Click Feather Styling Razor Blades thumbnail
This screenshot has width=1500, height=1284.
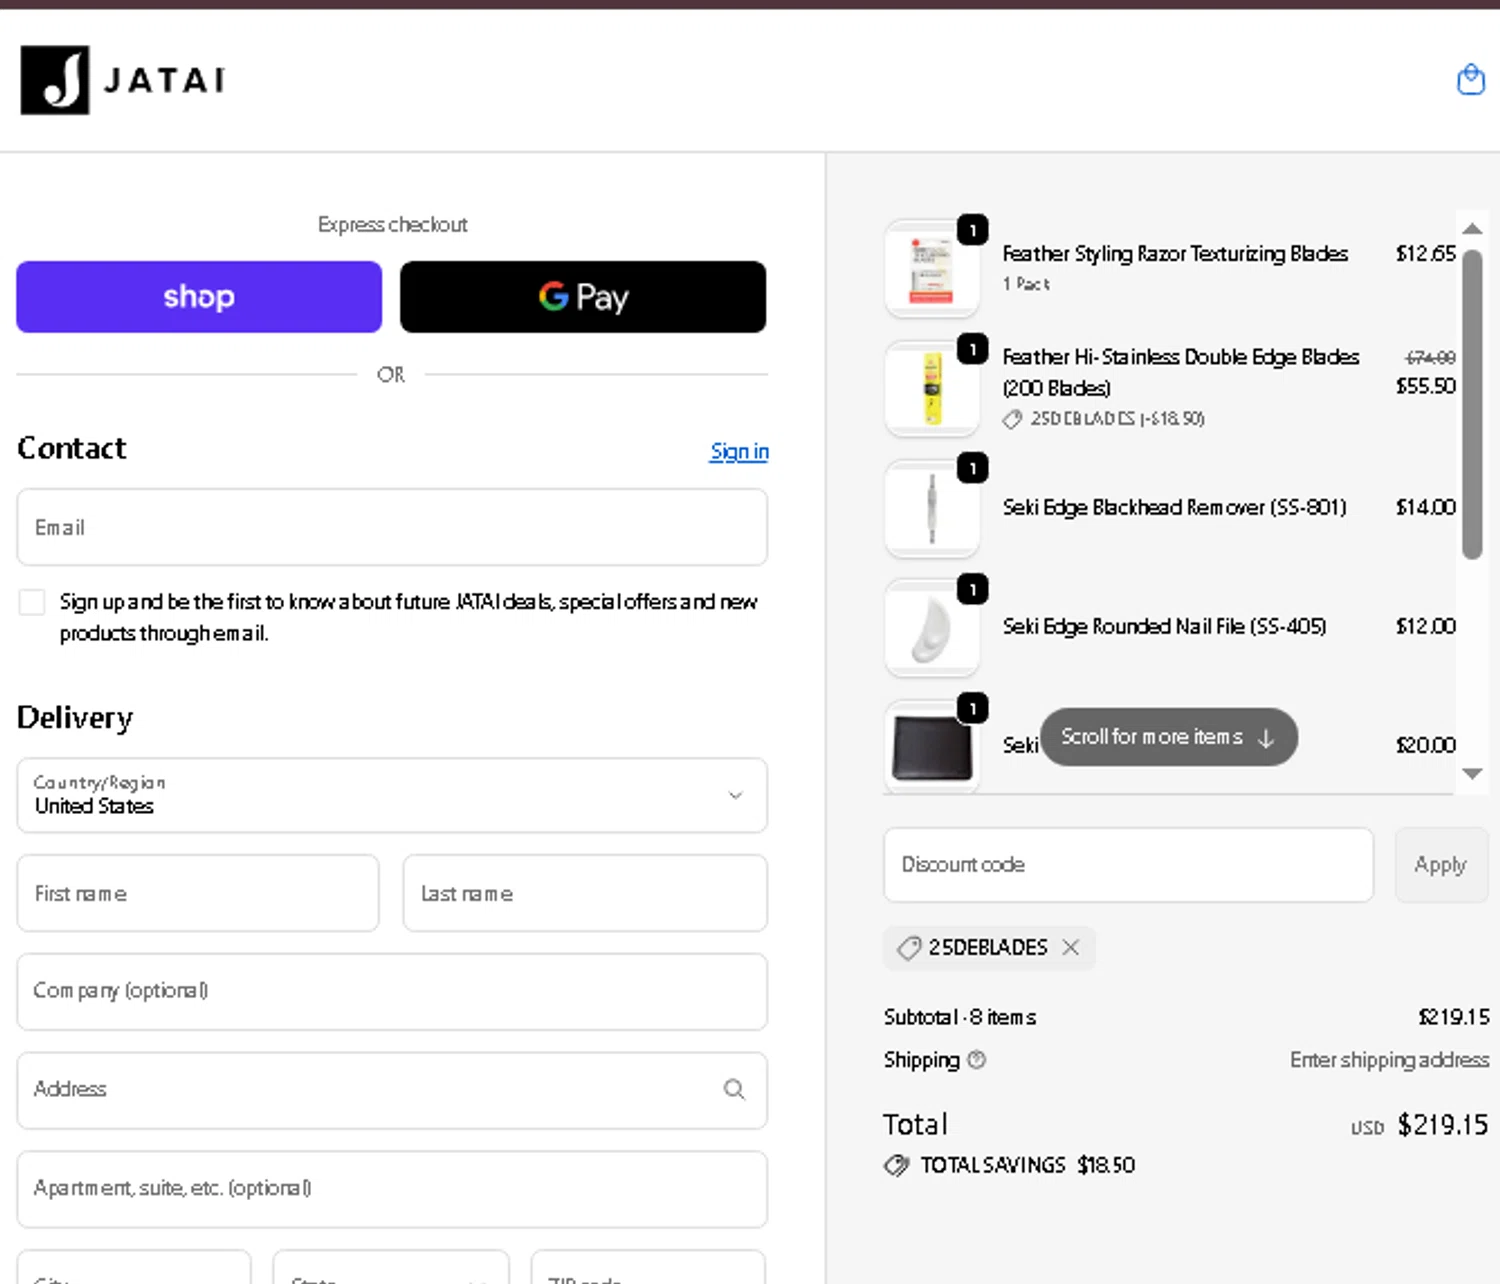(932, 270)
